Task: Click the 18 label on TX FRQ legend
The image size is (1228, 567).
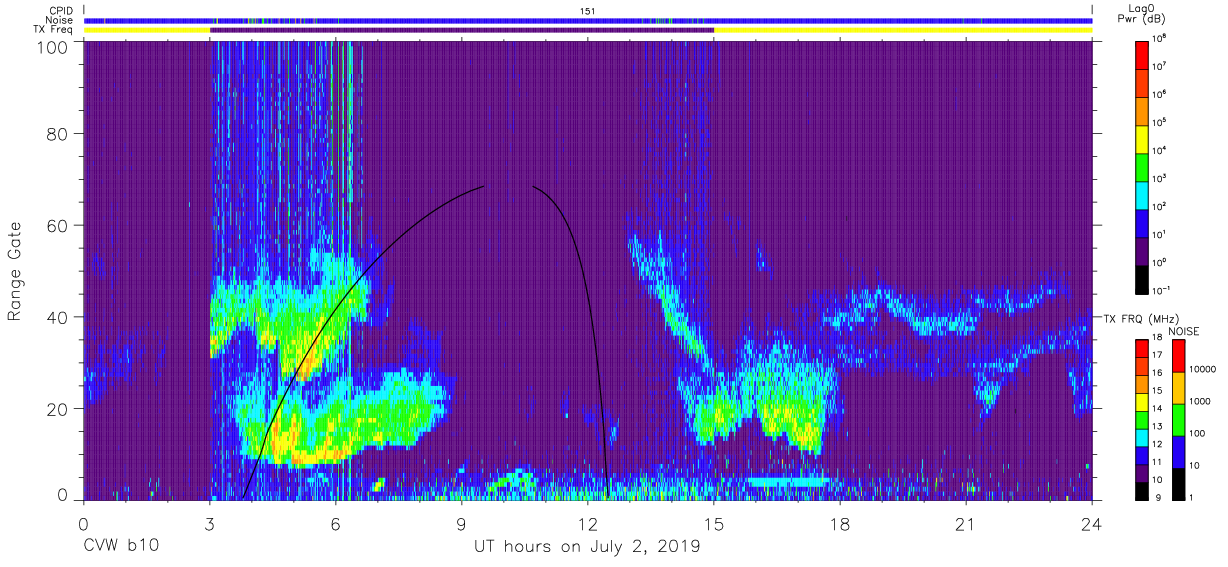Action: click(x=1158, y=339)
